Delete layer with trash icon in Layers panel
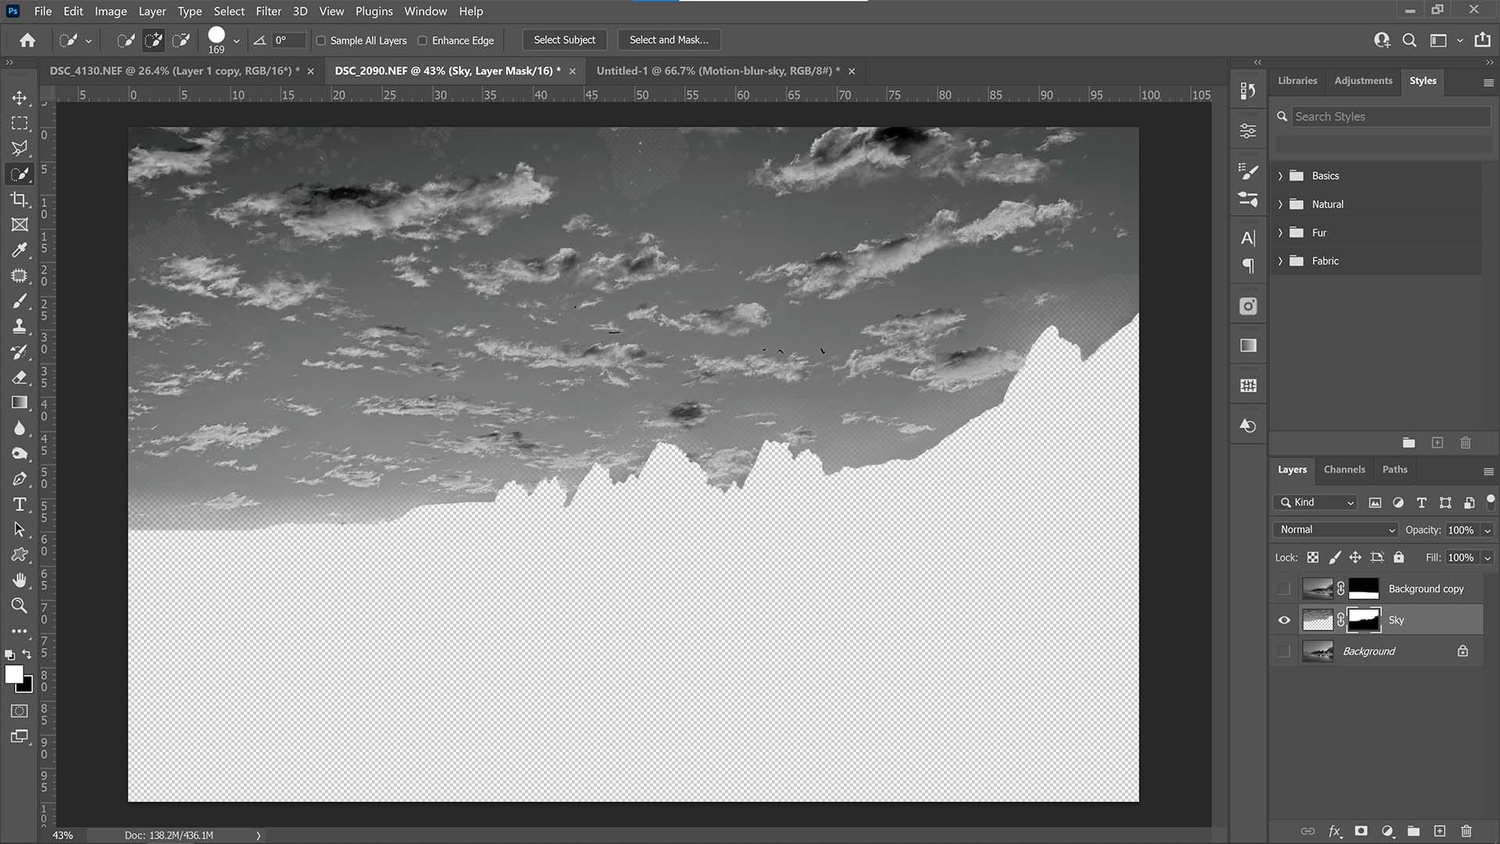The image size is (1500, 844). 1466,831
